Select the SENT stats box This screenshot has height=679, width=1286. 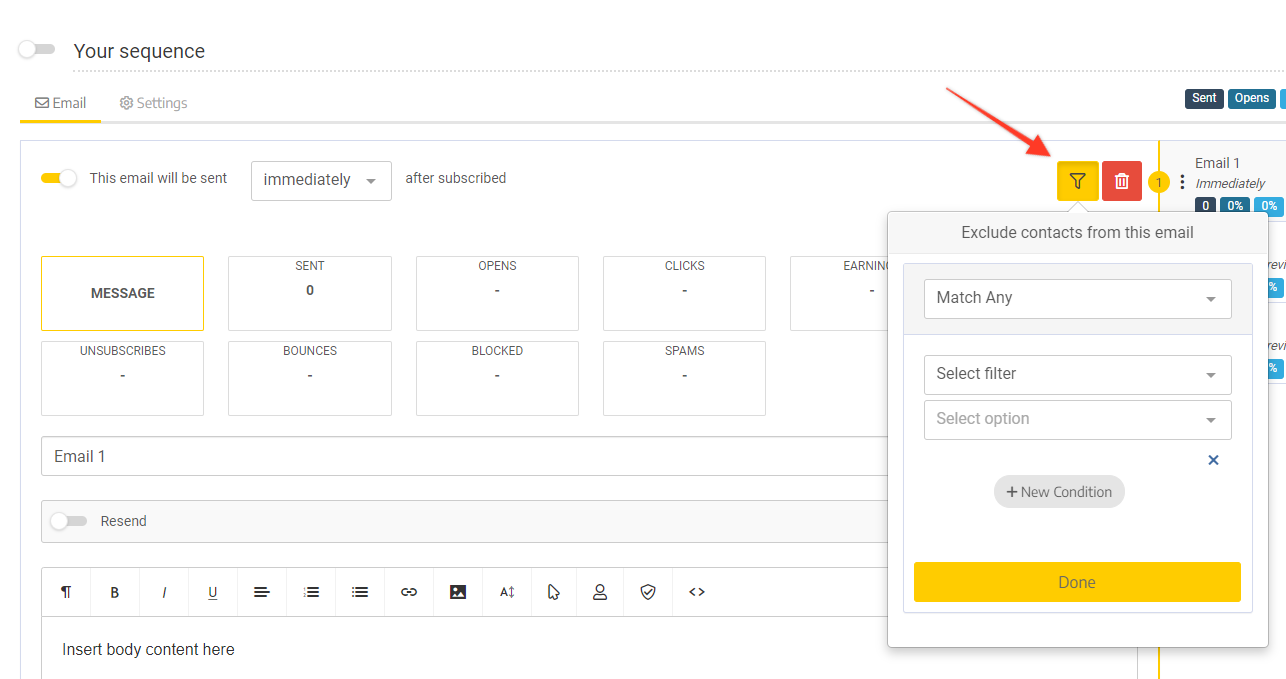310,293
